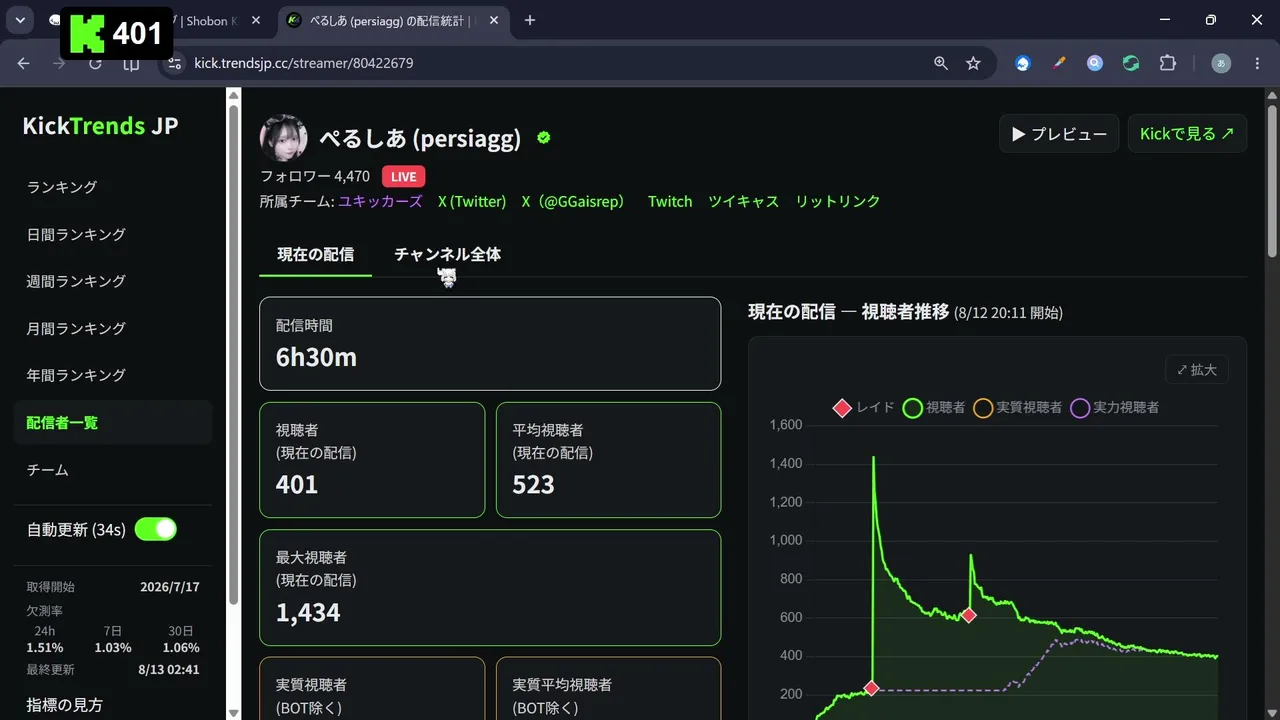
Task: Open the page zoom magnifier icon
Action: [x=941, y=63]
